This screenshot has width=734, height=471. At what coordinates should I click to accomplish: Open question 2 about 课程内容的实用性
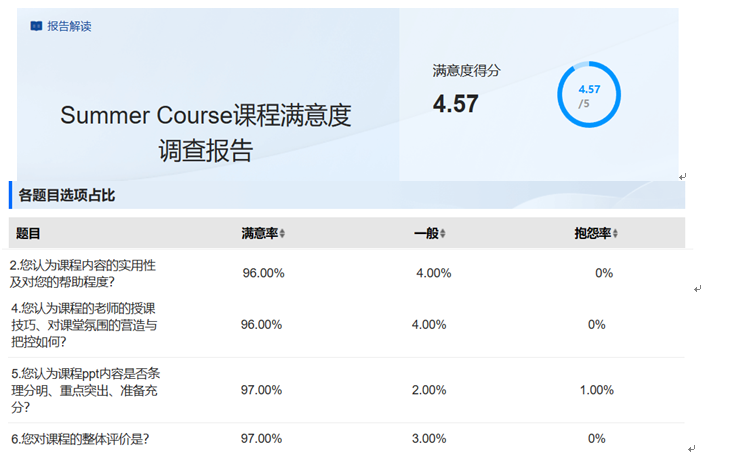point(83,273)
